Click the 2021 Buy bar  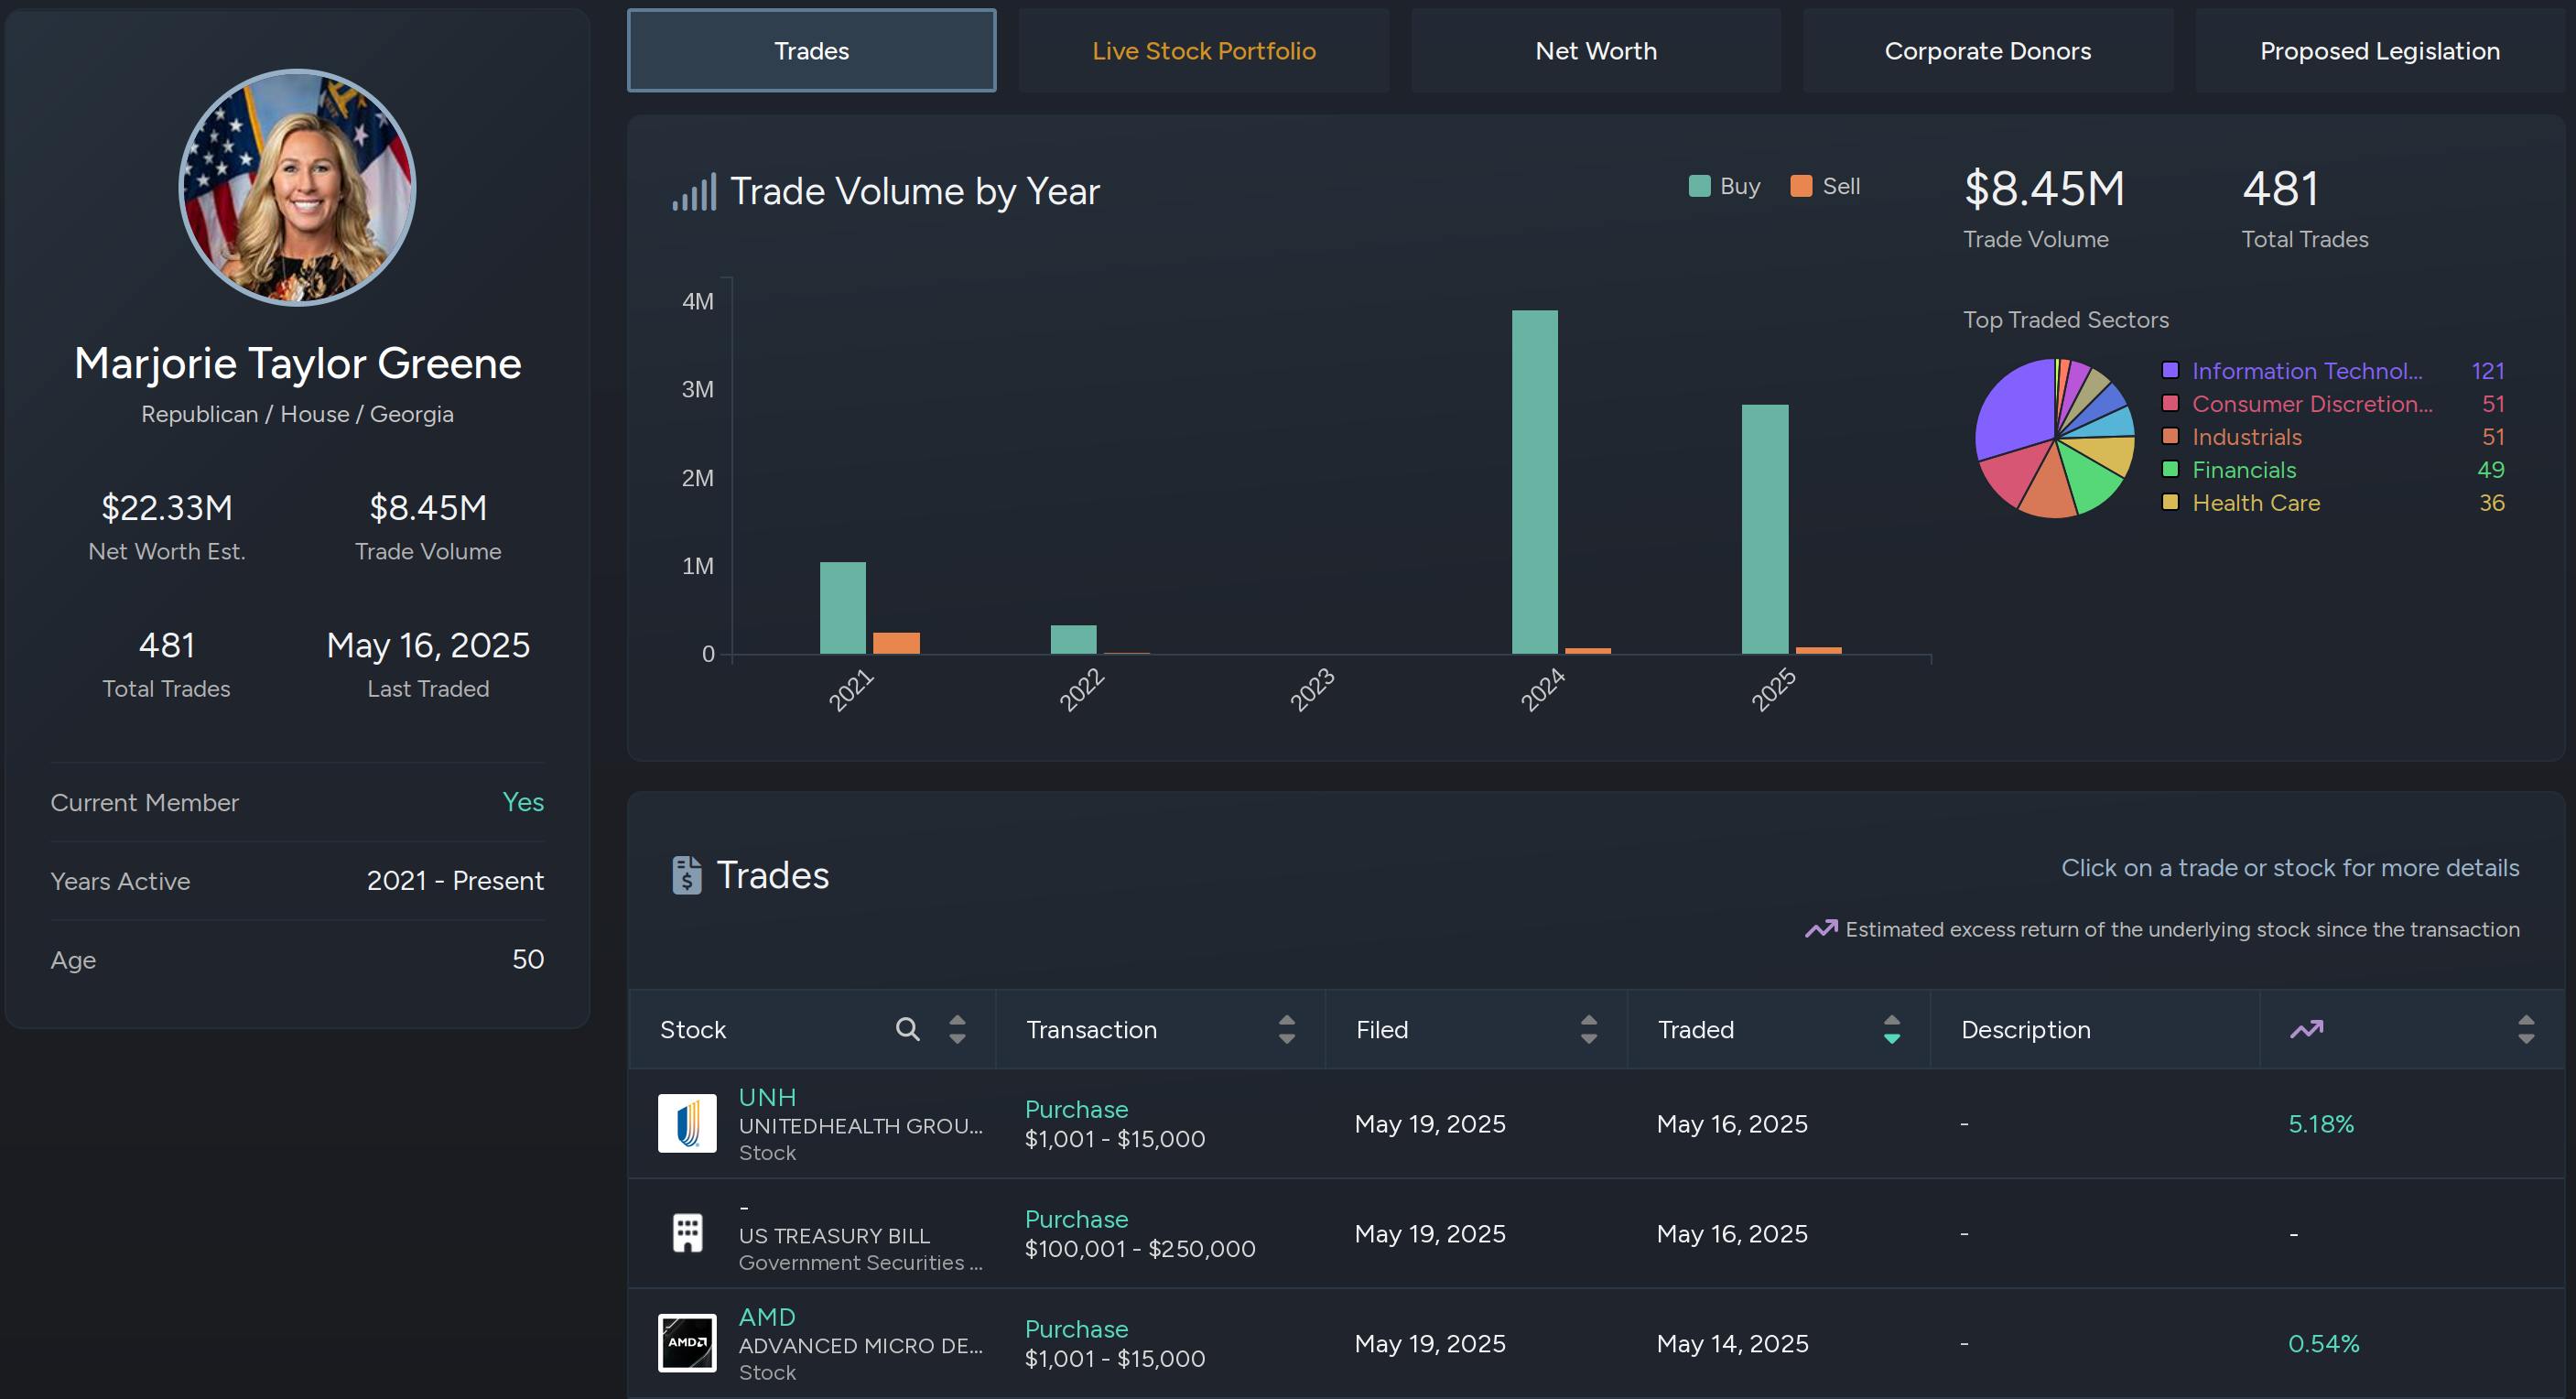point(842,608)
